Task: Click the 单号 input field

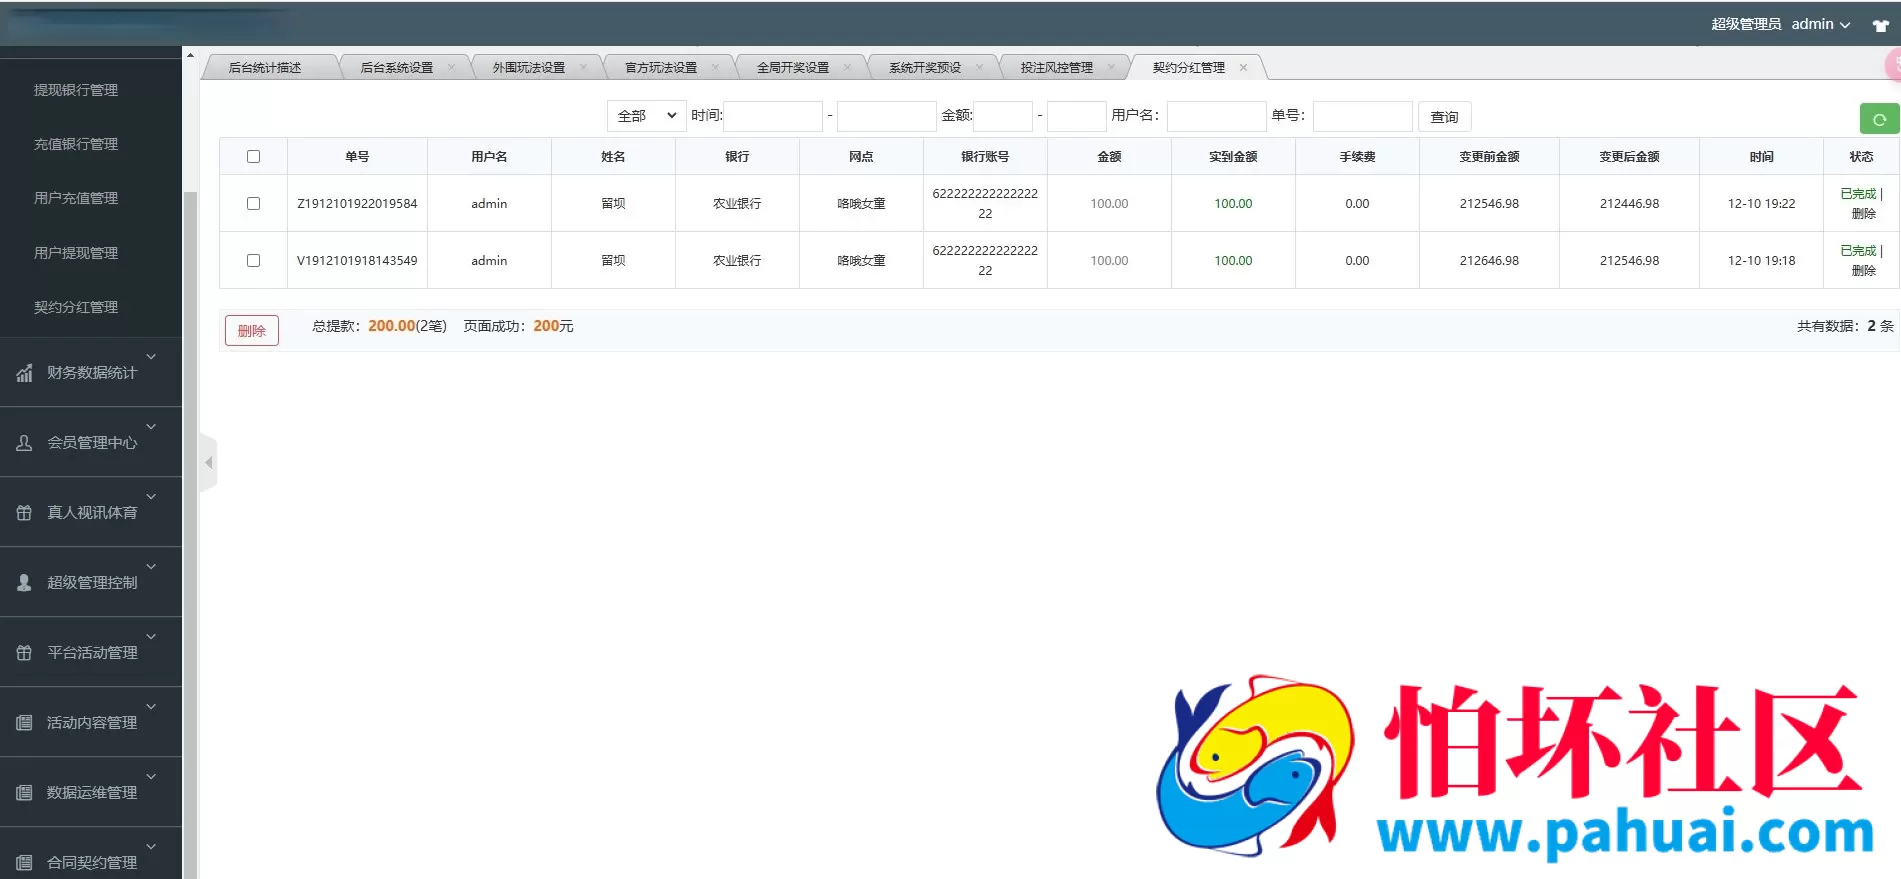Action: coord(1362,116)
